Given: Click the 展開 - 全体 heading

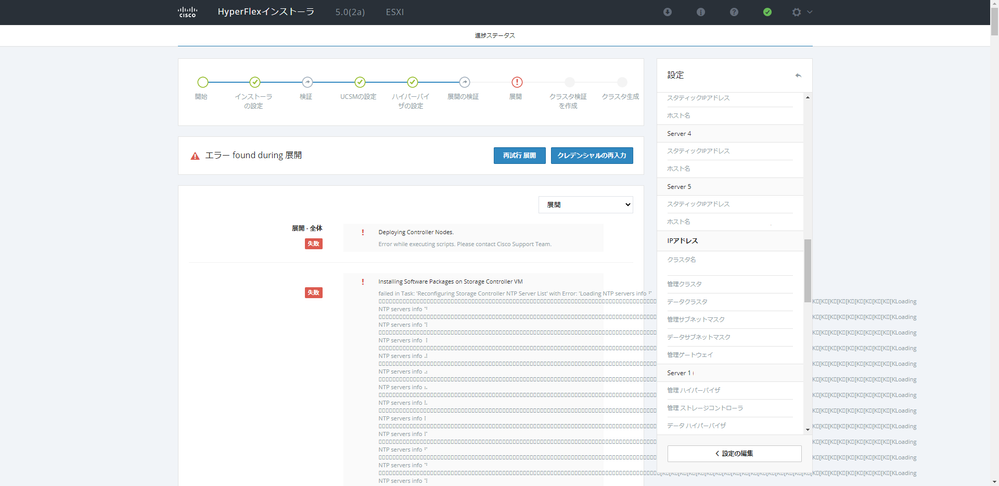Looking at the screenshot, I should click(307, 228).
